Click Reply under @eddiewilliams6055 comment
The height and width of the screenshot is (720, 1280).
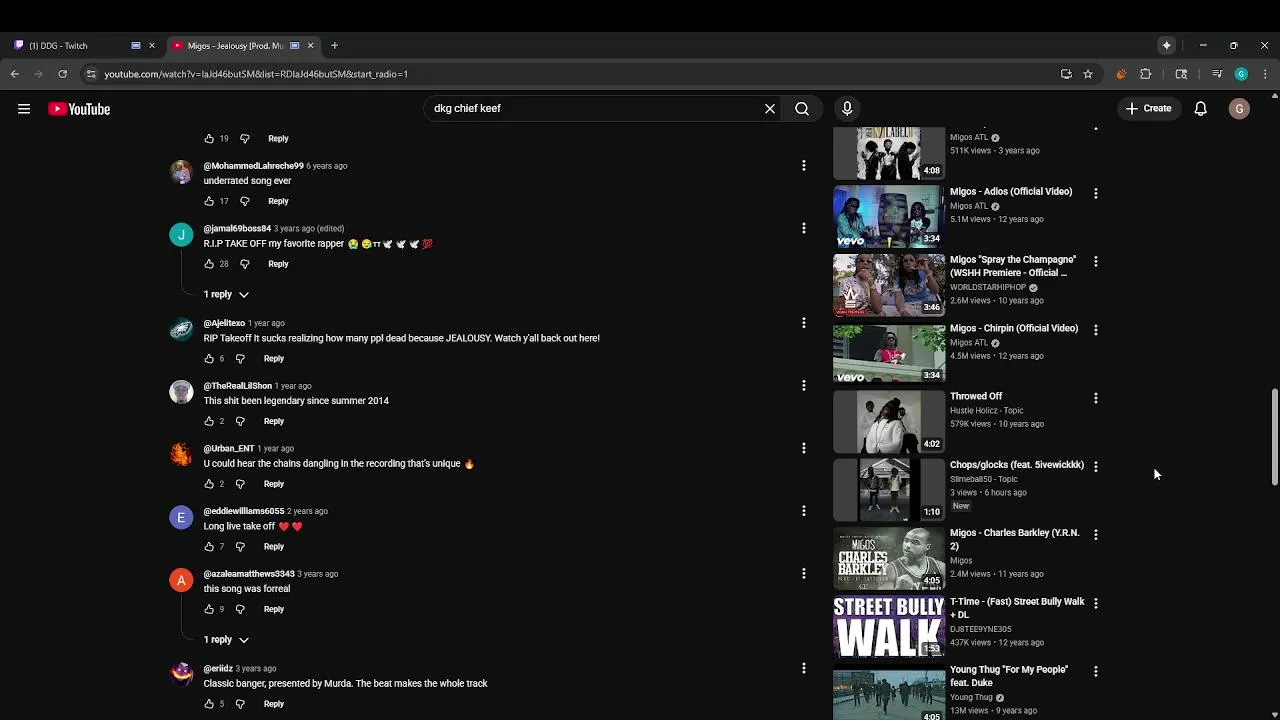coord(274,546)
